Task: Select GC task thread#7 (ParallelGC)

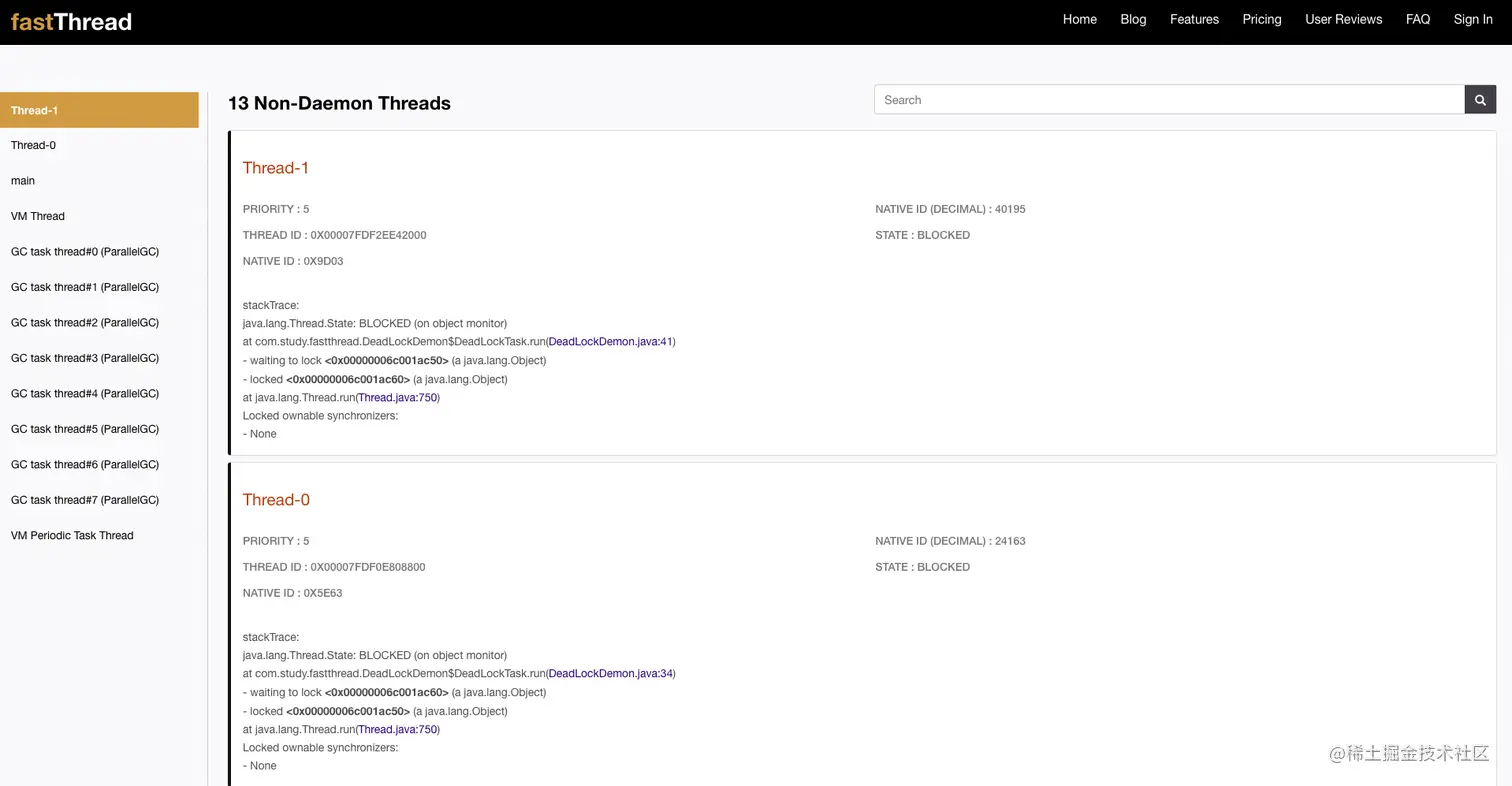Action: tap(99, 500)
